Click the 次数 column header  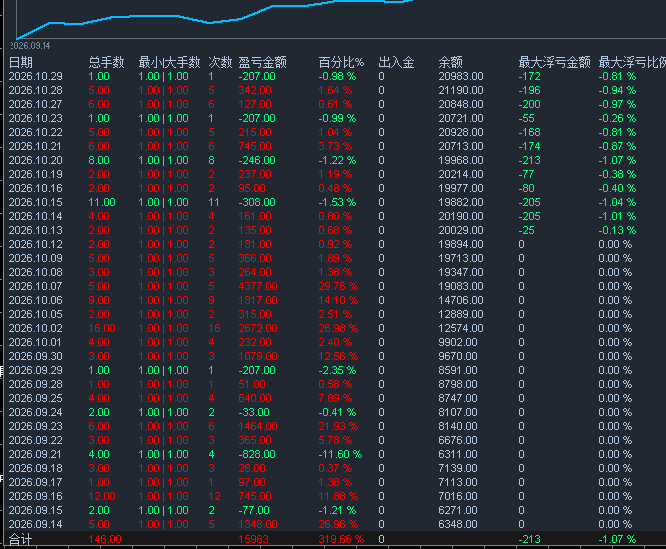point(220,62)
